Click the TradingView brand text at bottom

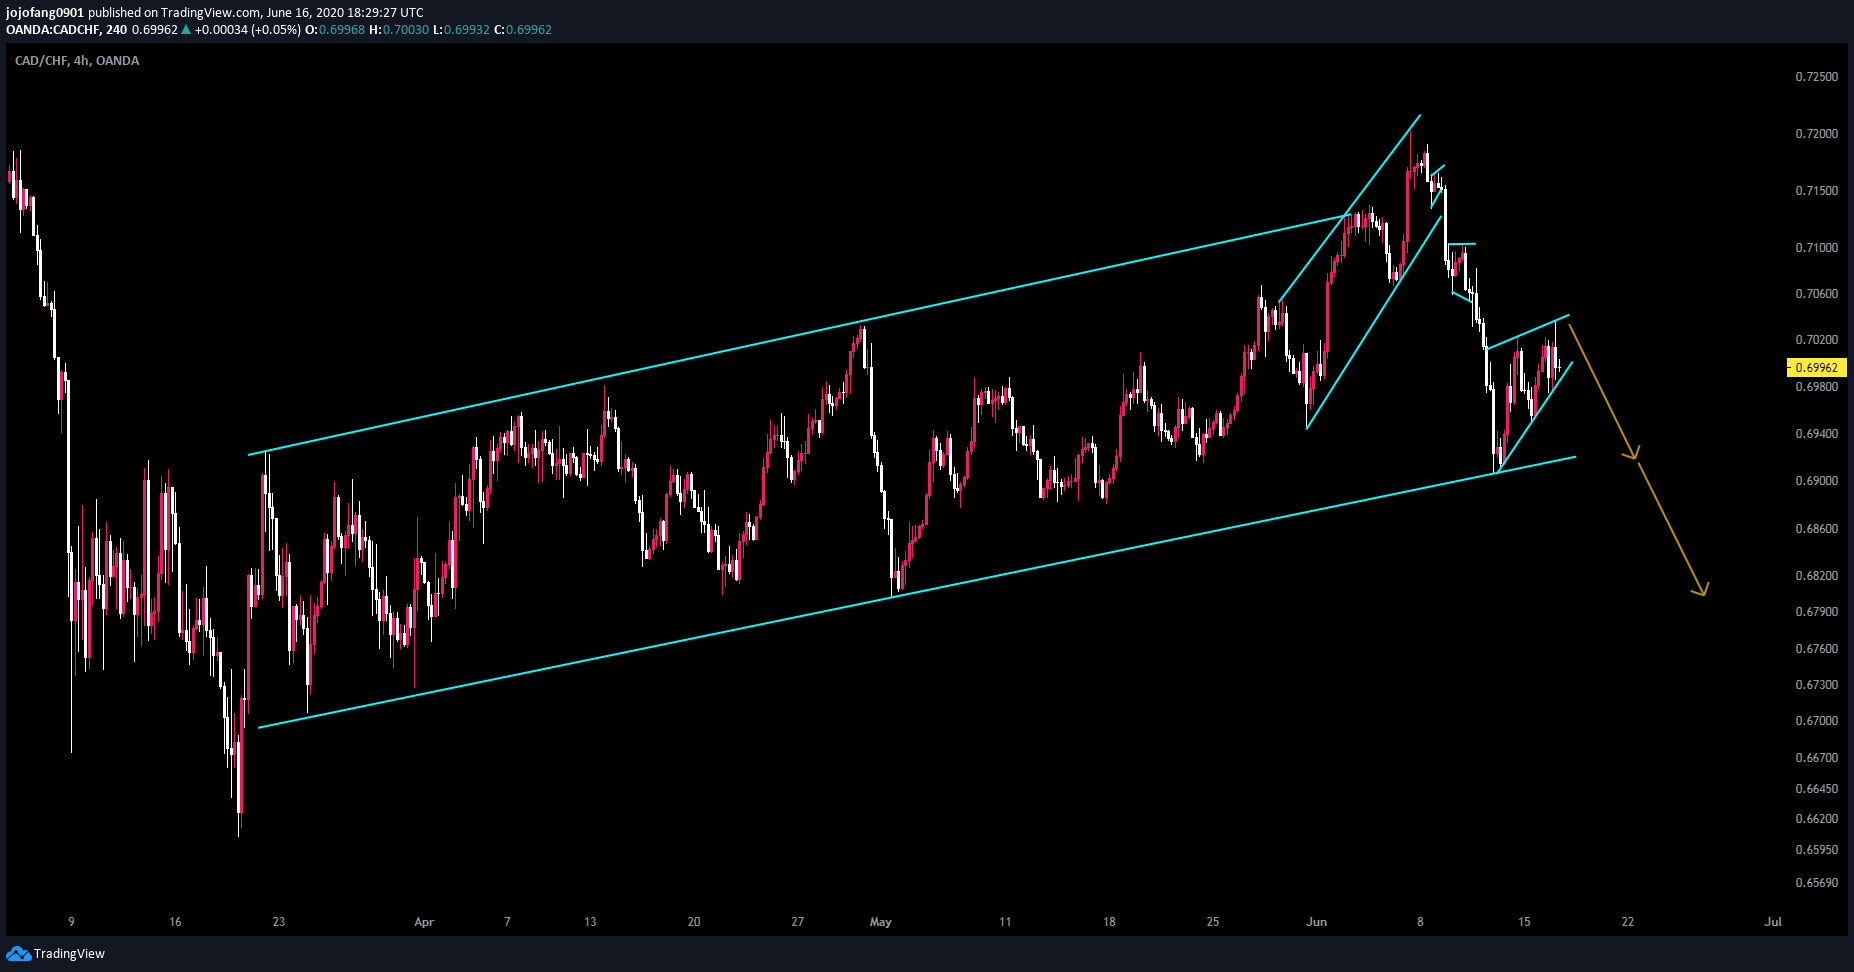[x=69, y=954]
